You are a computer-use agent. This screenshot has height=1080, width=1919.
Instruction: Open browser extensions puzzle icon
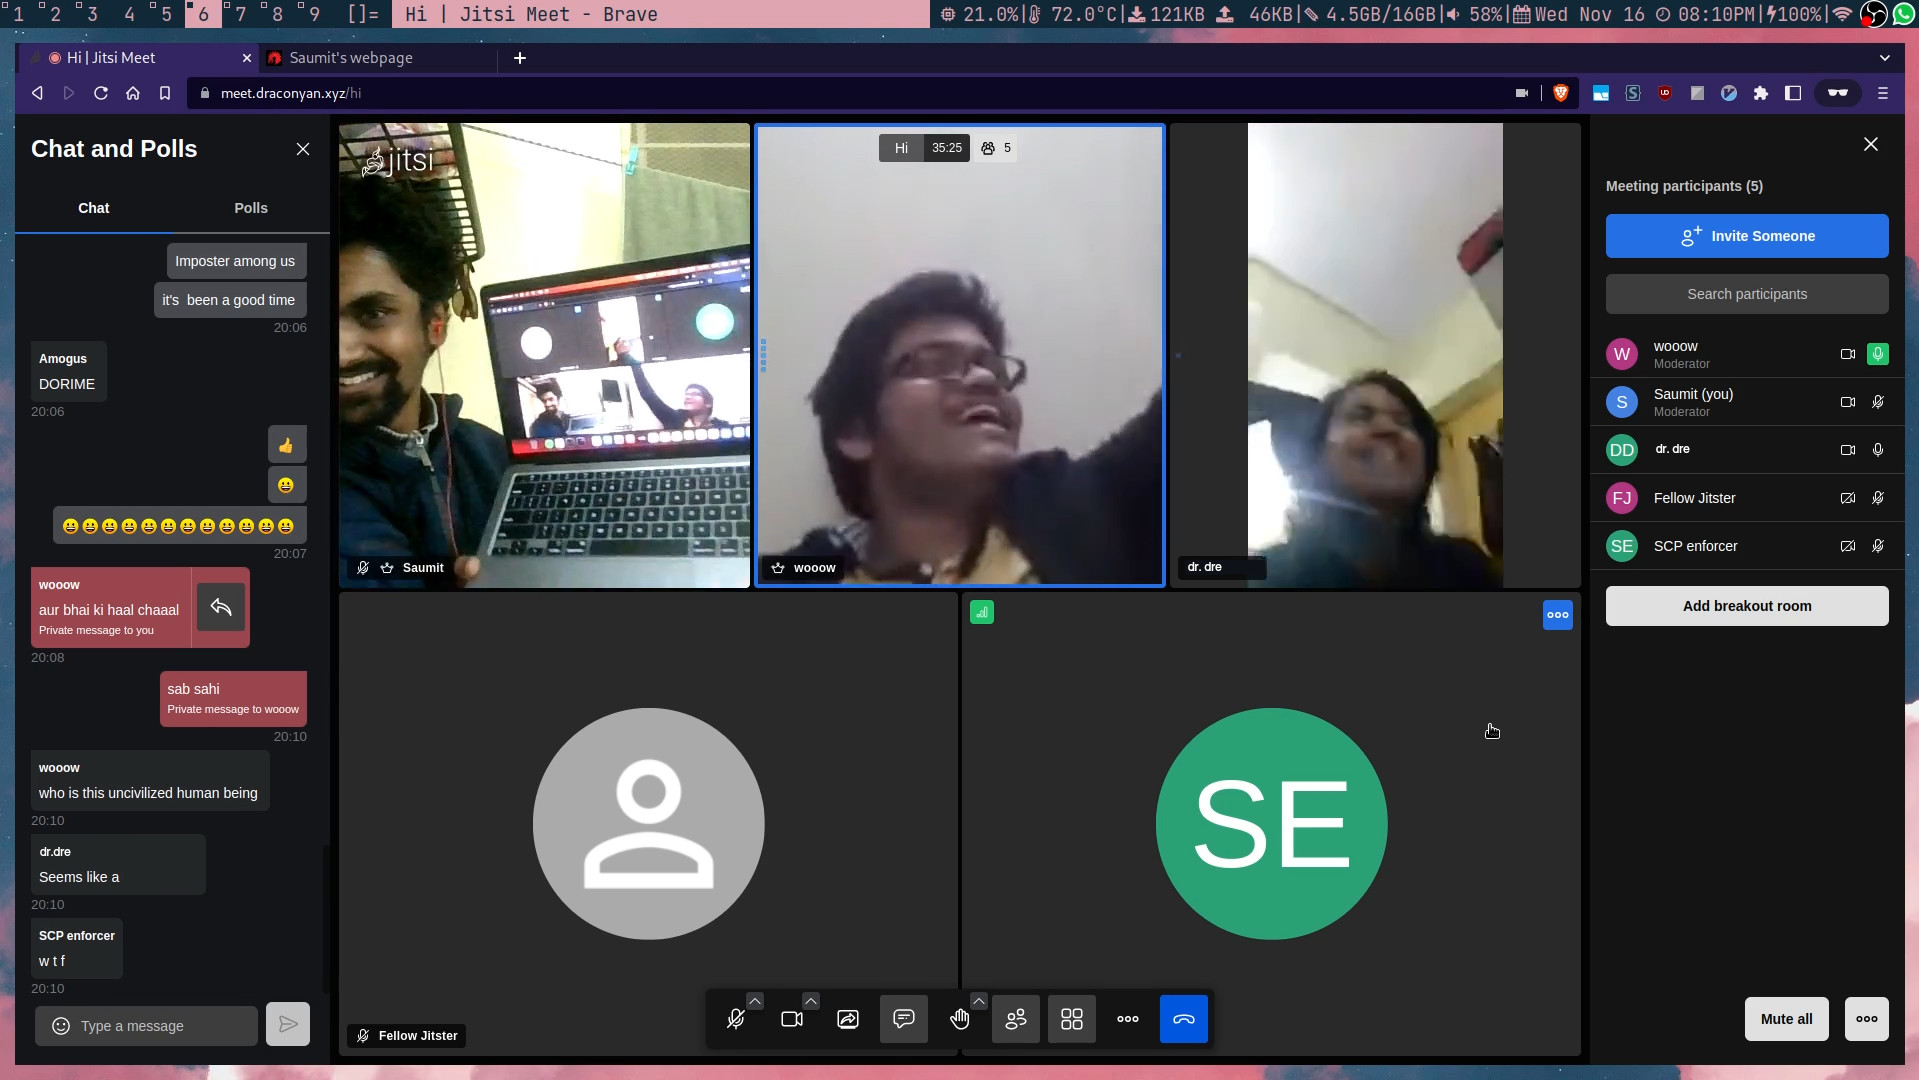tap(1761, 93)
